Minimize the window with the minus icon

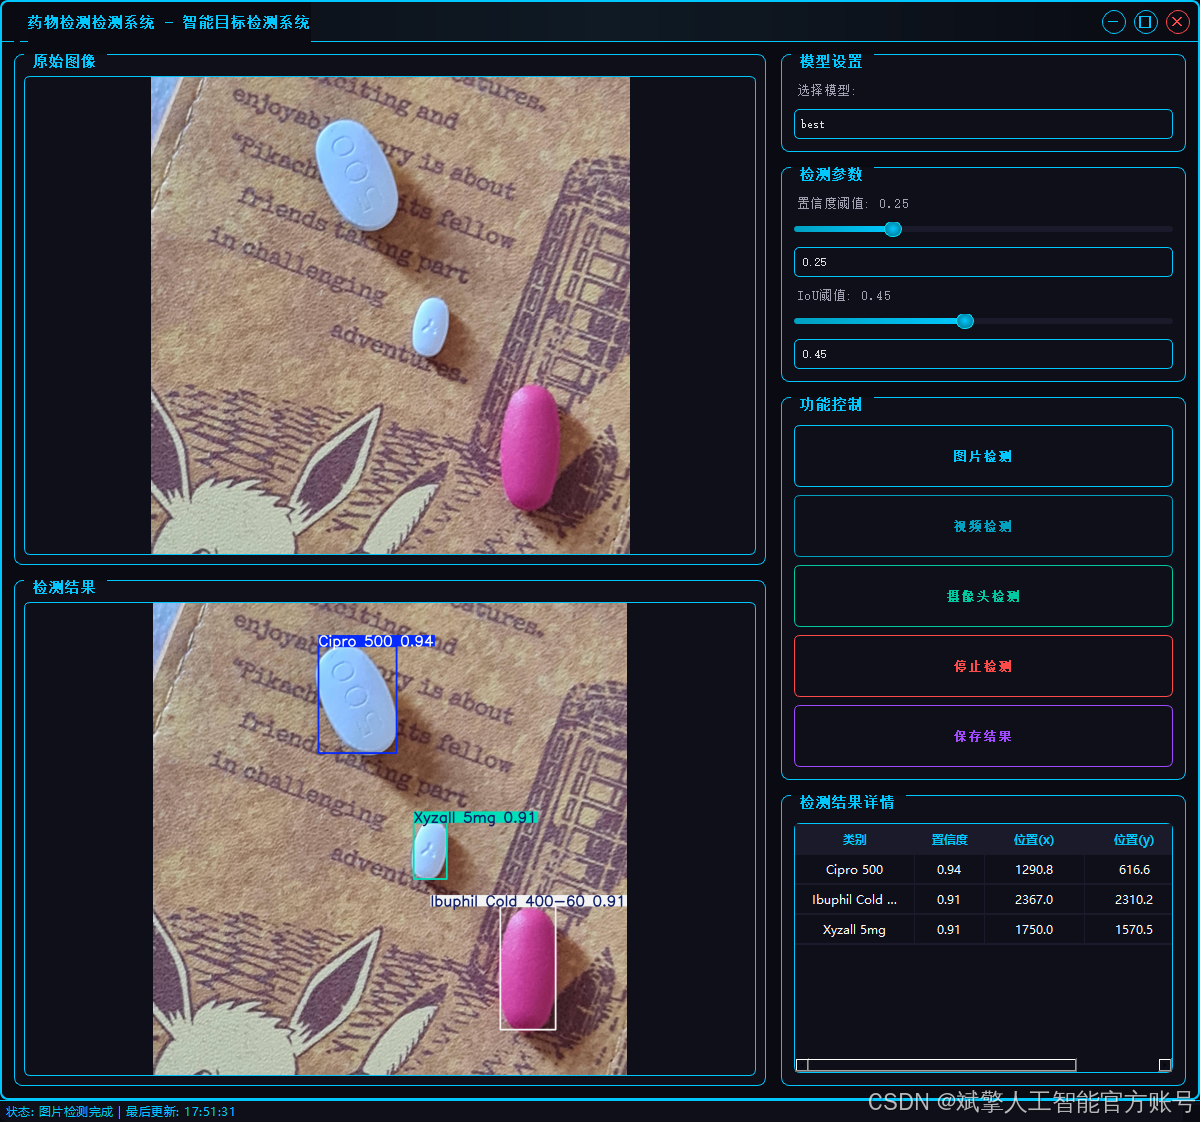[1114, 22]
